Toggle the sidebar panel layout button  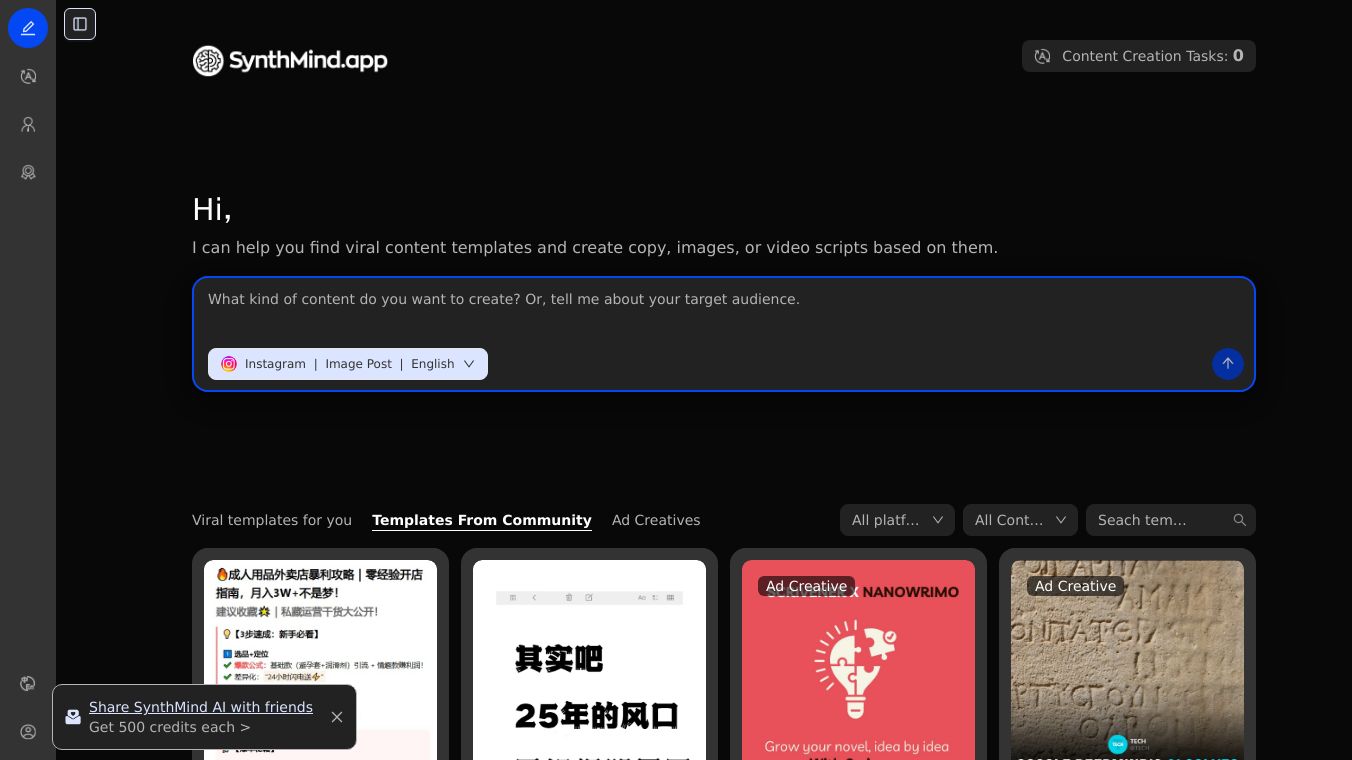pos(80,24)
